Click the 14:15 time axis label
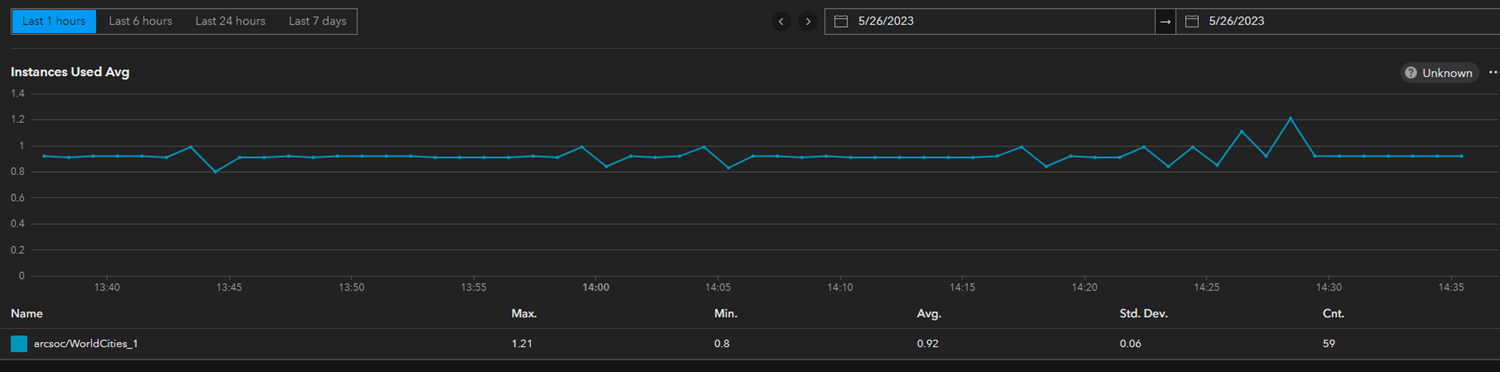The image size is (1500, 372). (x=962, y=287)
